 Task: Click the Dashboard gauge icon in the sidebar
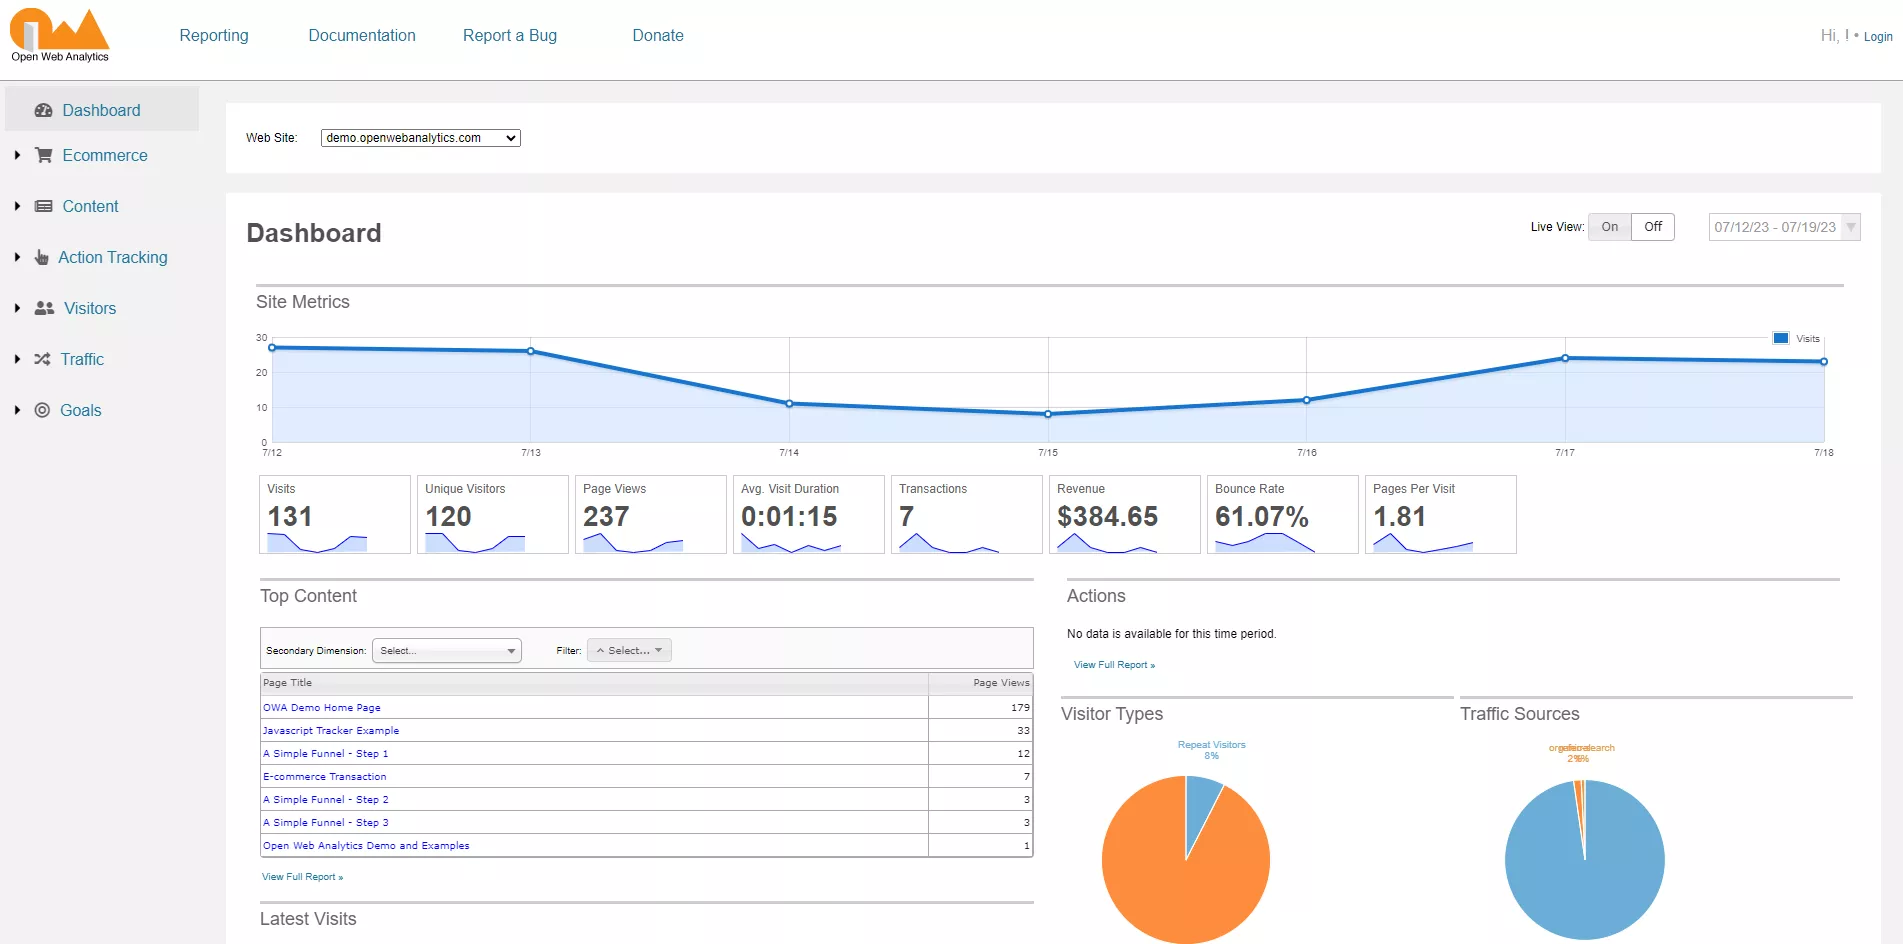43,110
